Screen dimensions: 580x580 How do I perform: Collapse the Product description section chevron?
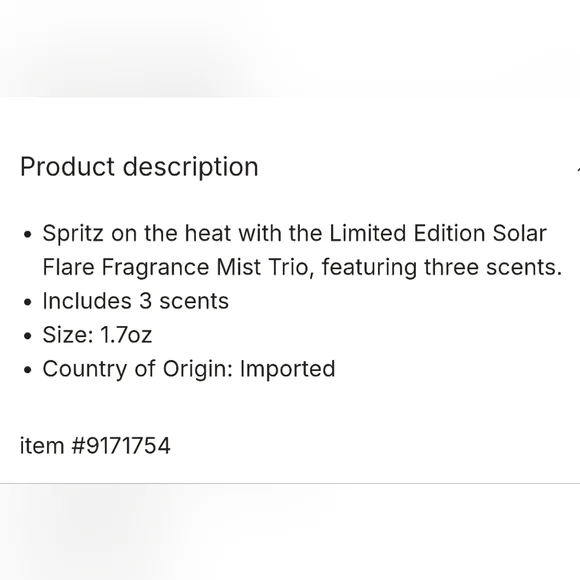(x=578, y=169)
